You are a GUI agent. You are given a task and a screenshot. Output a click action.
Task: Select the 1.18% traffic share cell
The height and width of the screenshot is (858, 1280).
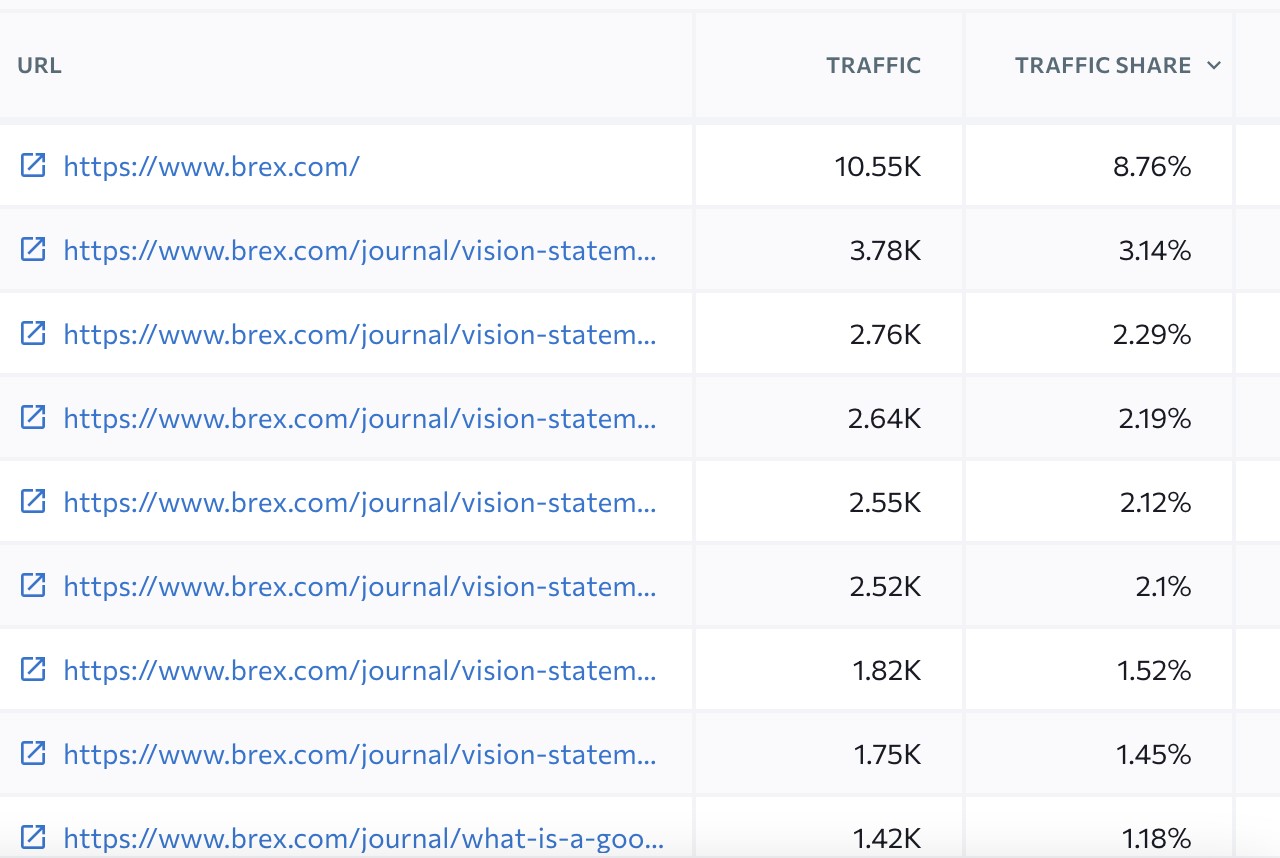(x=1155, y=837)
